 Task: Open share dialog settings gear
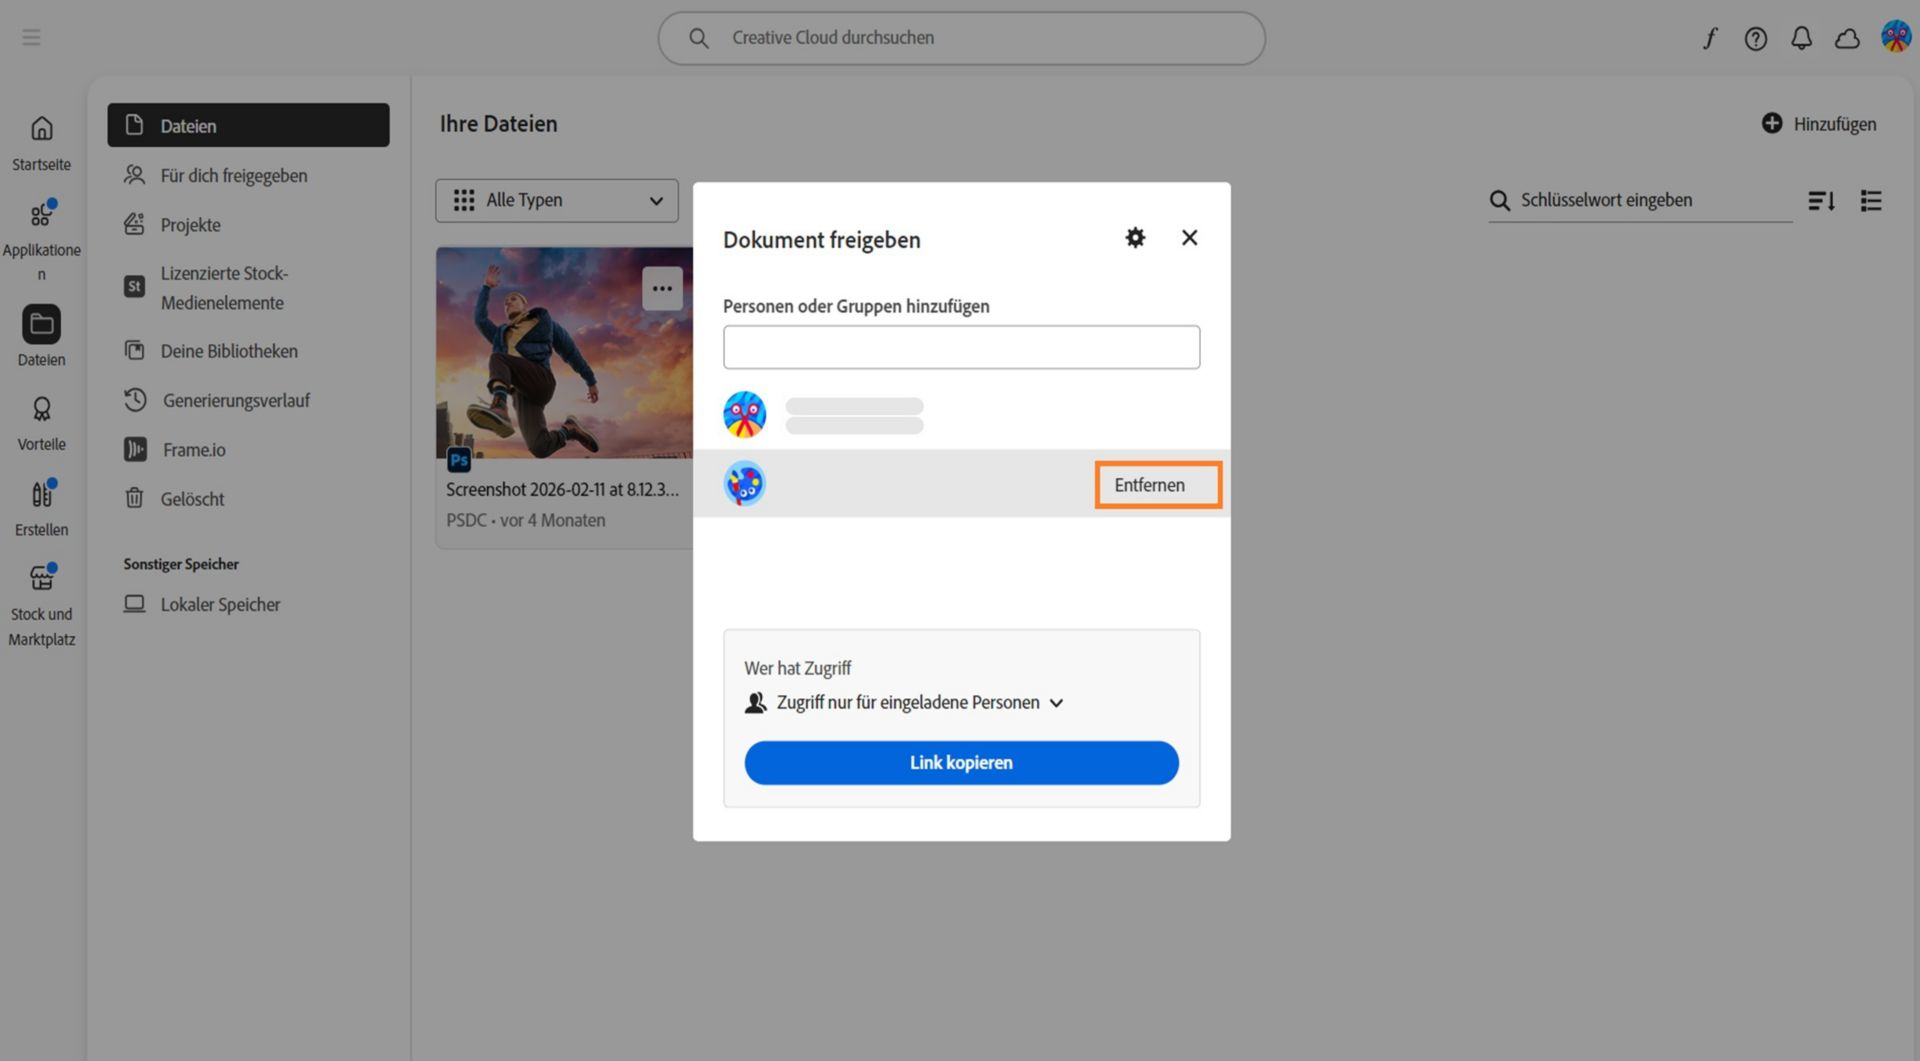click(1135, 238)
